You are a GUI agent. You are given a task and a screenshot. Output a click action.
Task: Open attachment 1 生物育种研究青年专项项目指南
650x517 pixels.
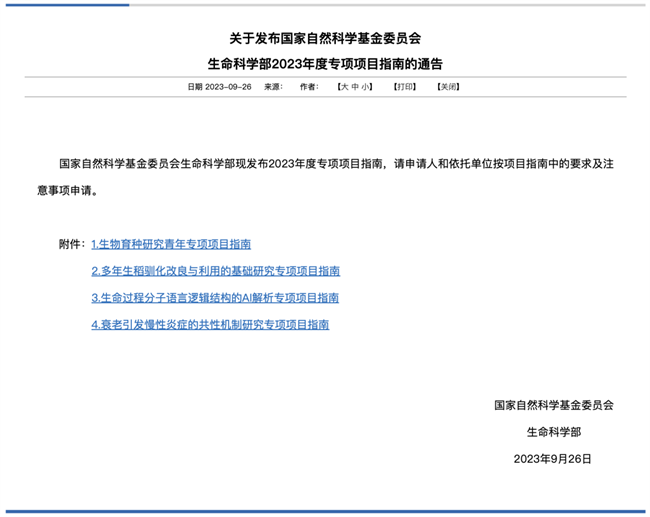(x=170, y=244)
